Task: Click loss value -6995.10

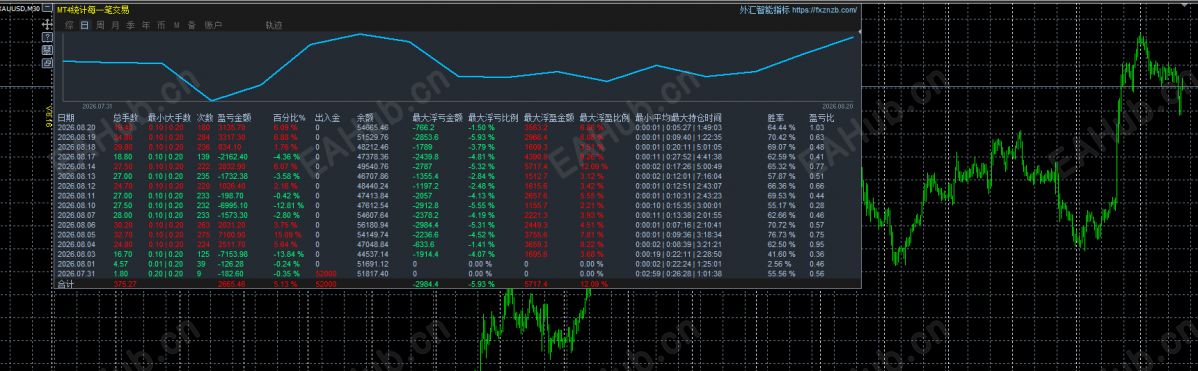Action: point(233,205)
